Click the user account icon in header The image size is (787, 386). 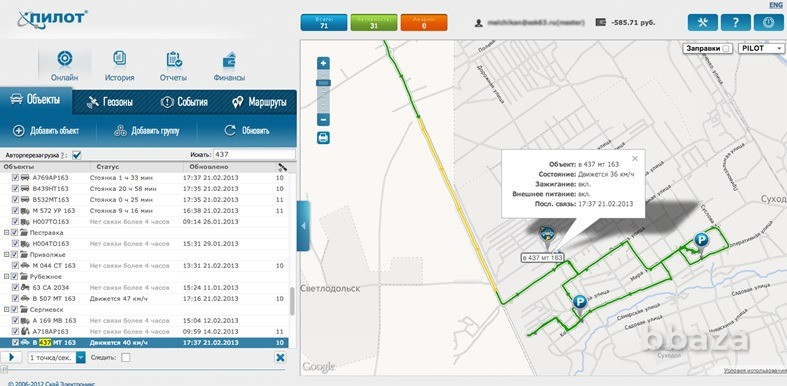tap(479, 23)
